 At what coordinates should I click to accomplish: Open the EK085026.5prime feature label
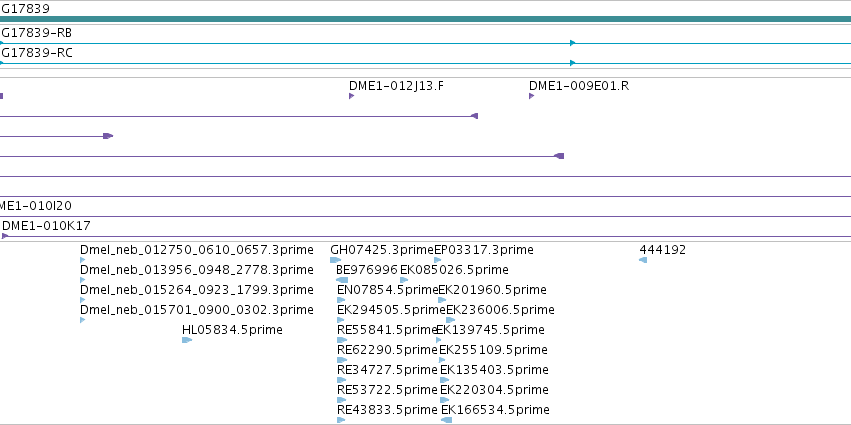[454, 270]
